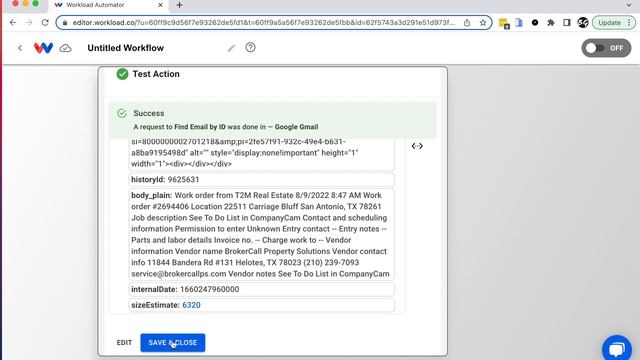
Task: Click the share page icon in address bar
Action: [467, 23]
